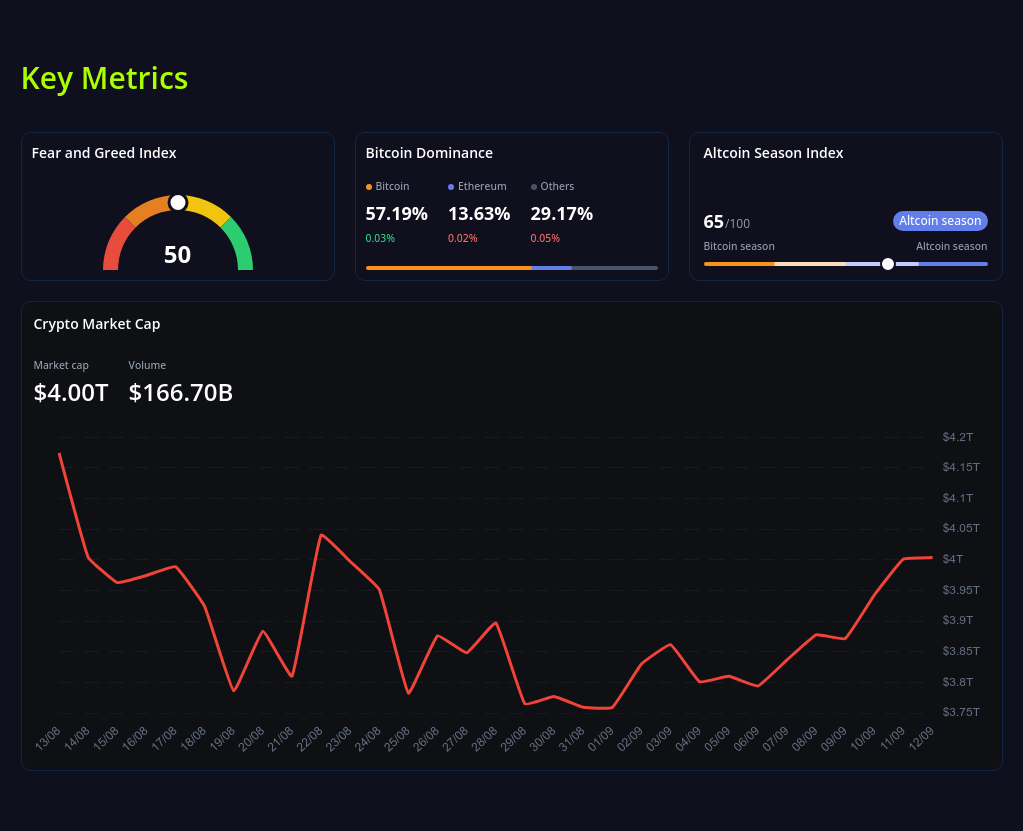Click the Bitcoin 57.19% dominance value
1023x831 pixels.
[396, 214]
